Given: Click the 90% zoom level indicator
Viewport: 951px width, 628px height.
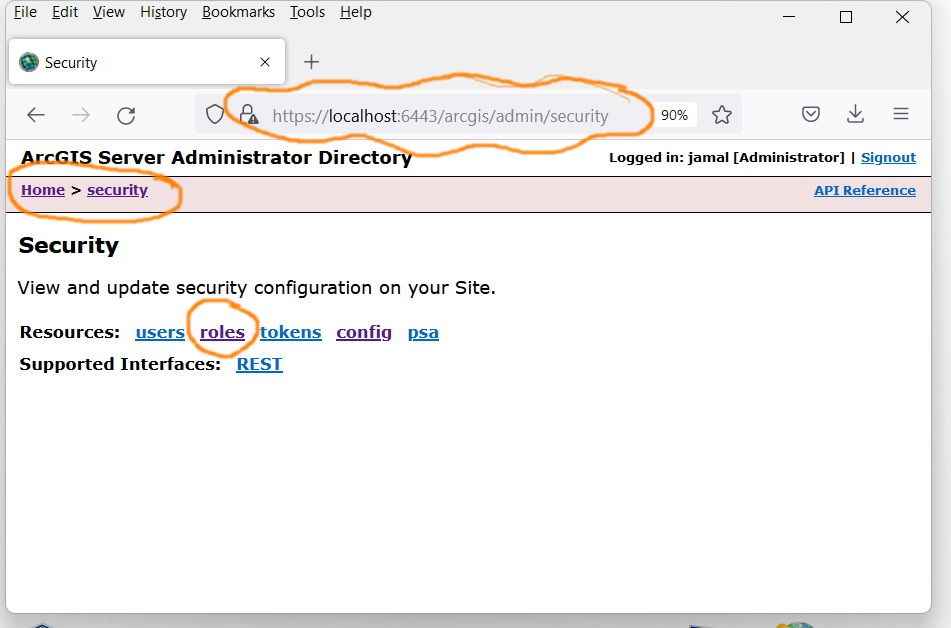Looking at the screenshot, I should (674, 115).
